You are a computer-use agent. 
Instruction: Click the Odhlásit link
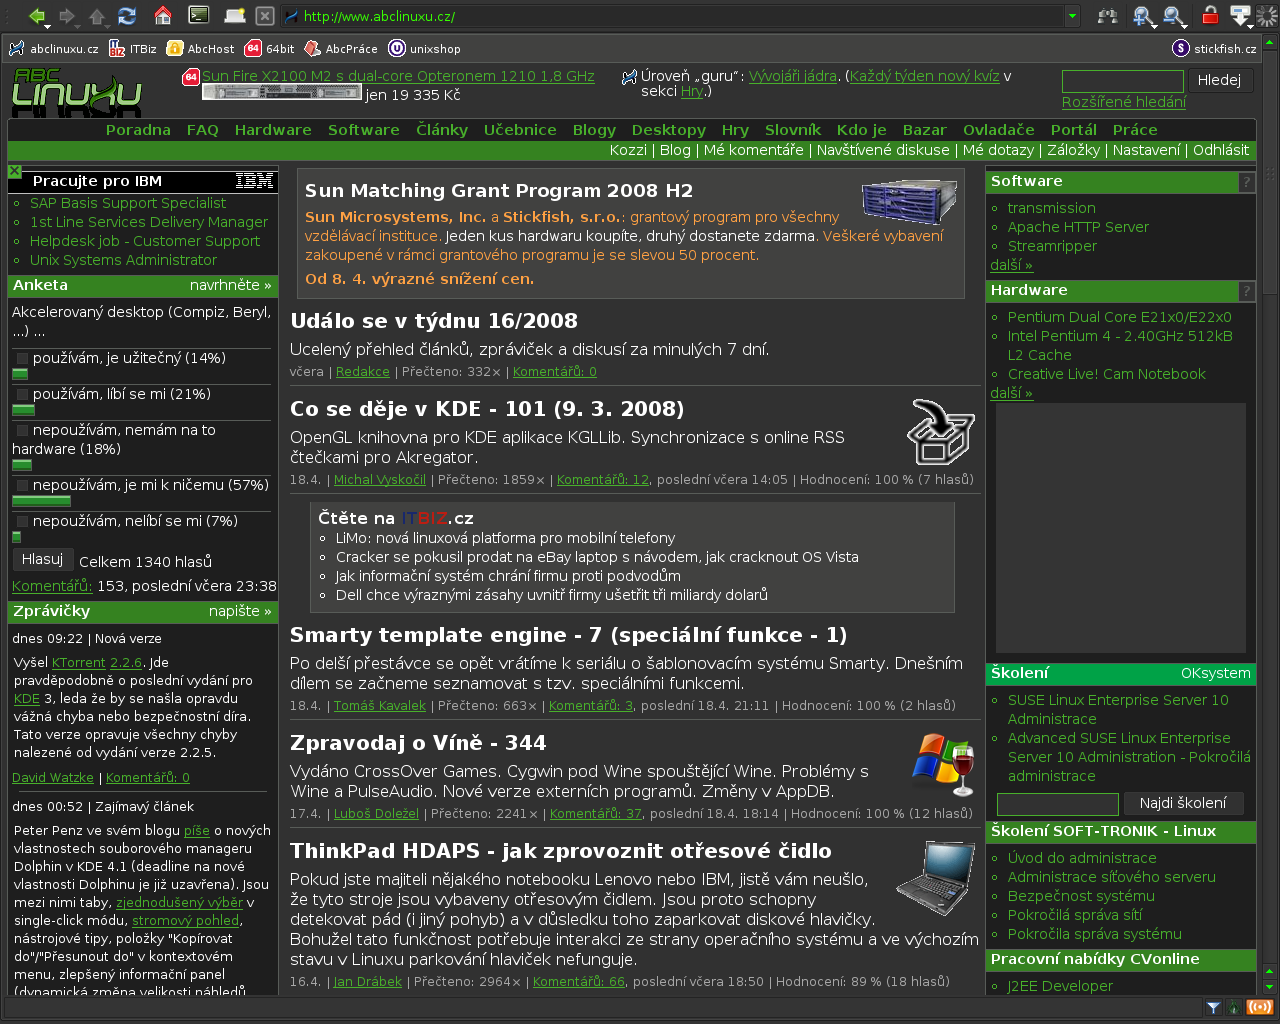point(1221,150)
